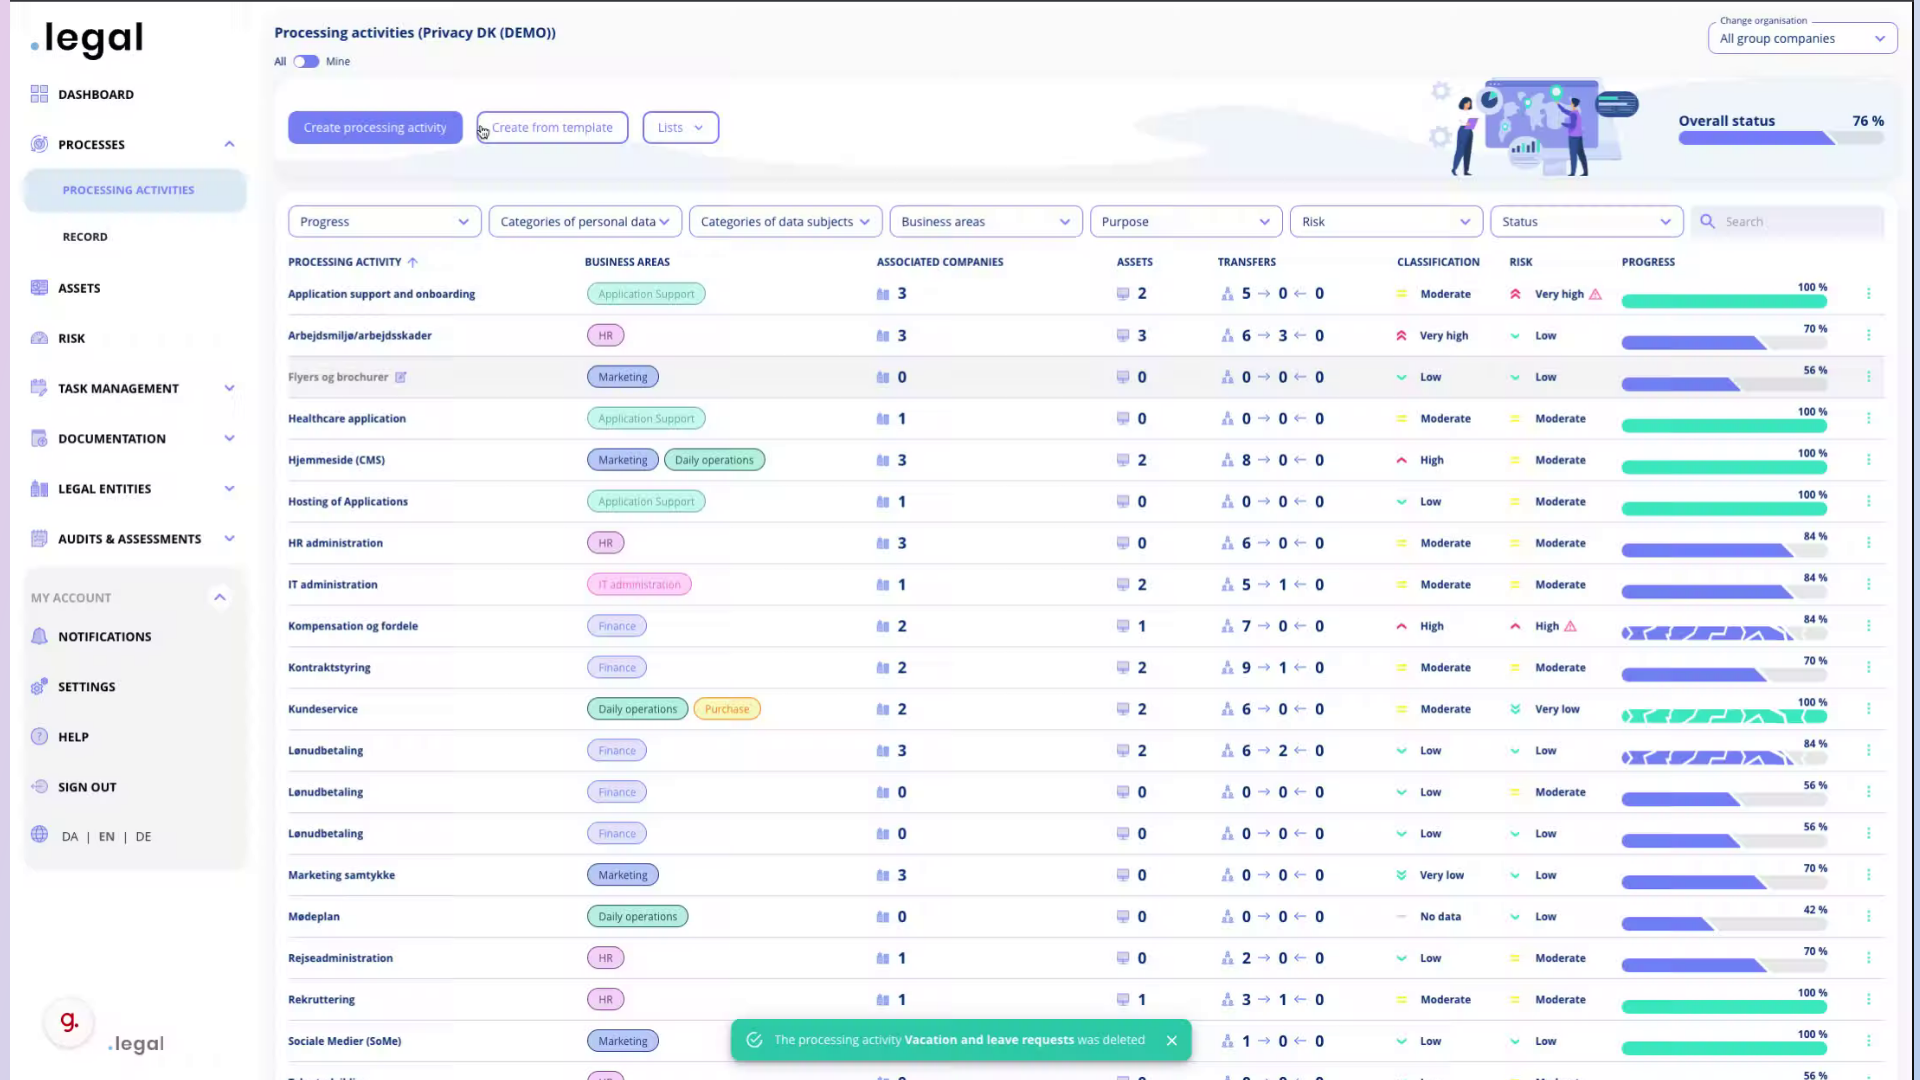Click the language globe icon
1920x1080 pixels.
point(39,834)
